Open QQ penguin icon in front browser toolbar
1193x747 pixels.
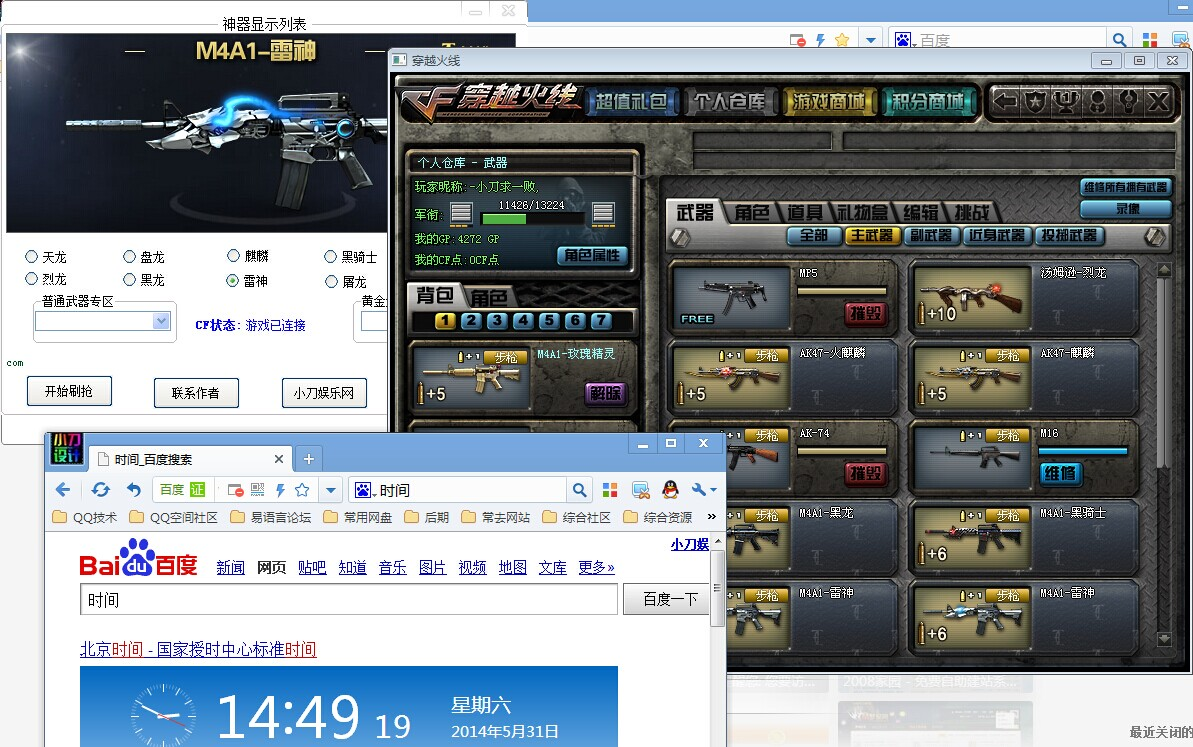click(x=670, y=490)
